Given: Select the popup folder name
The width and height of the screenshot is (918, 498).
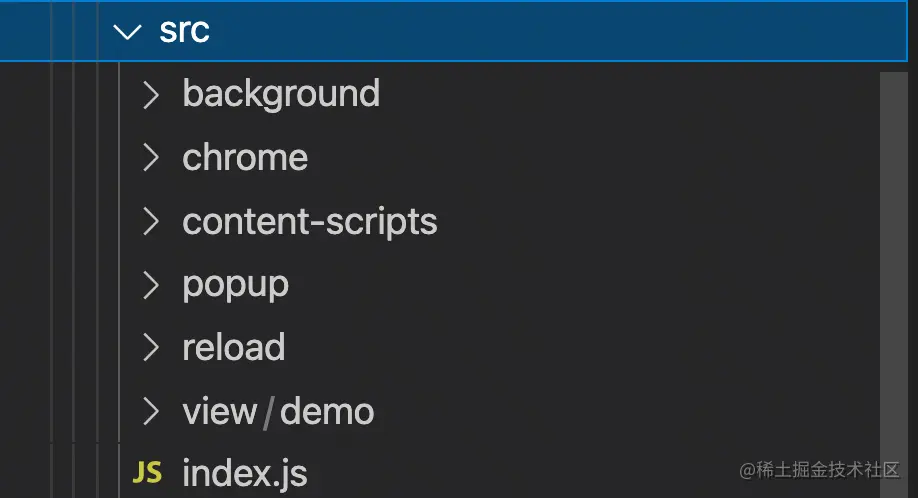Looking at the screenshot, I should 236,286.
